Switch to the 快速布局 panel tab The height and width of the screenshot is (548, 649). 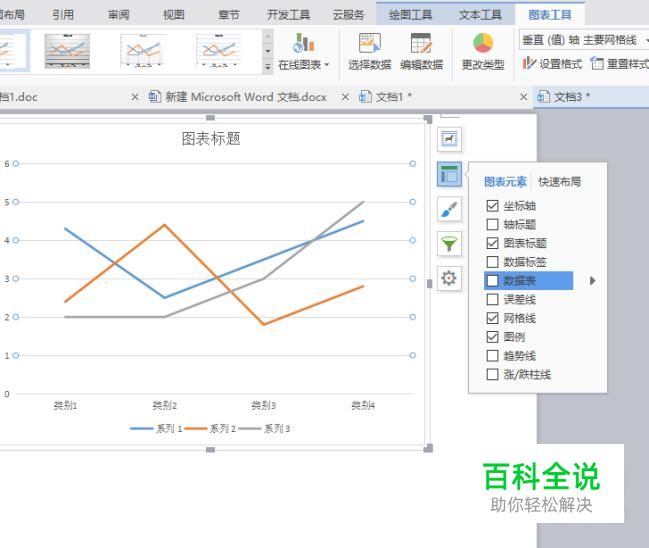click(x=559, y=182)
